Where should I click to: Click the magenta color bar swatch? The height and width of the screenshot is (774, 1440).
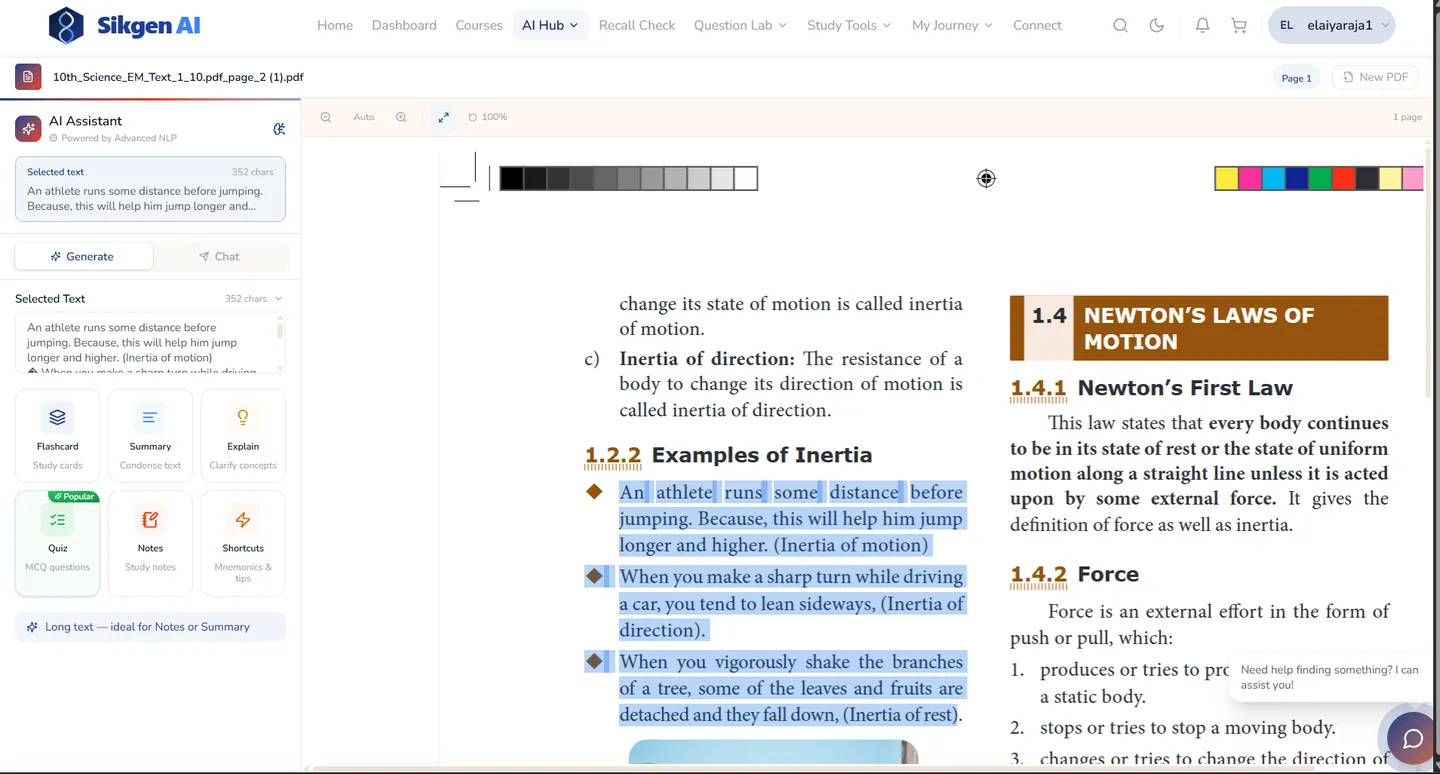tap(1250, 178)
